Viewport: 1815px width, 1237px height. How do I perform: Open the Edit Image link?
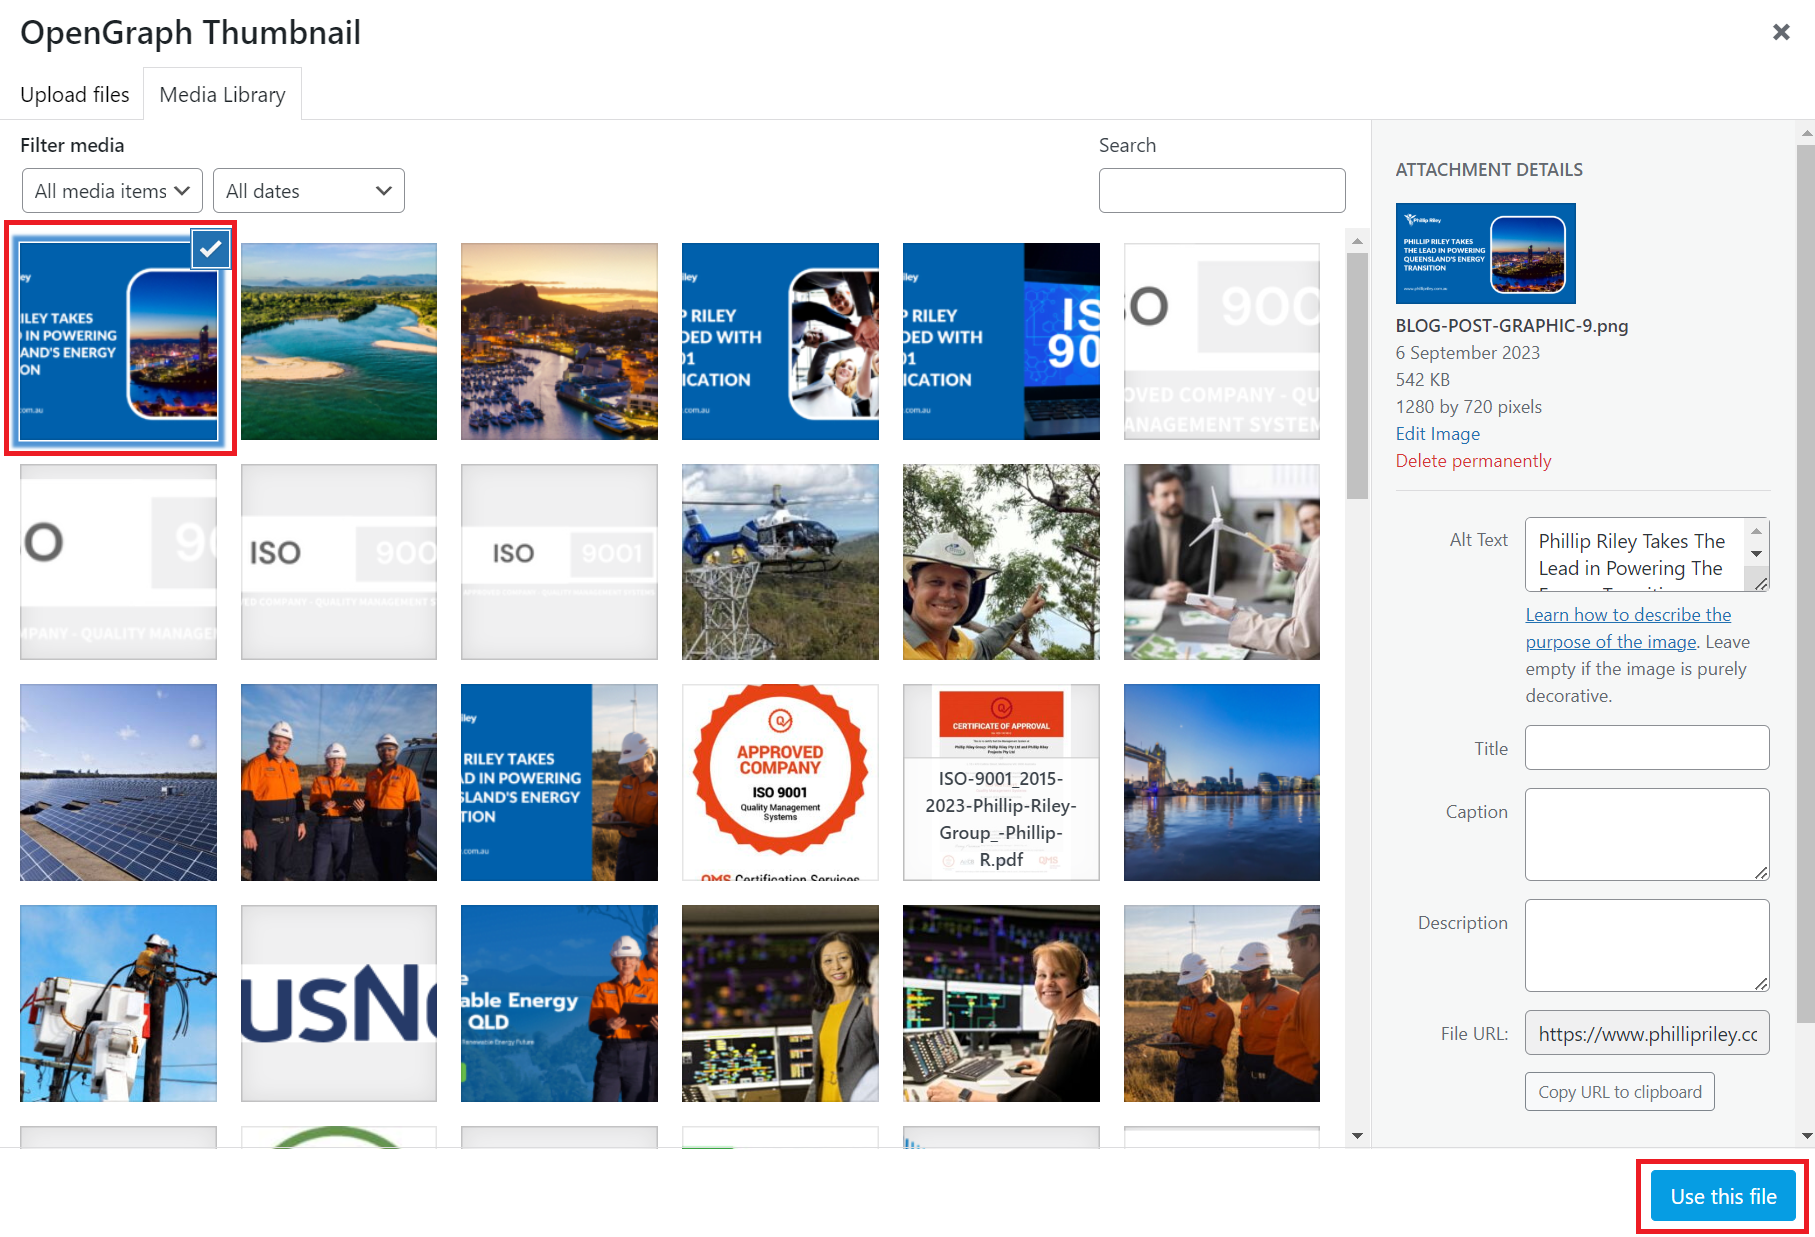(x=1438, y=434)
